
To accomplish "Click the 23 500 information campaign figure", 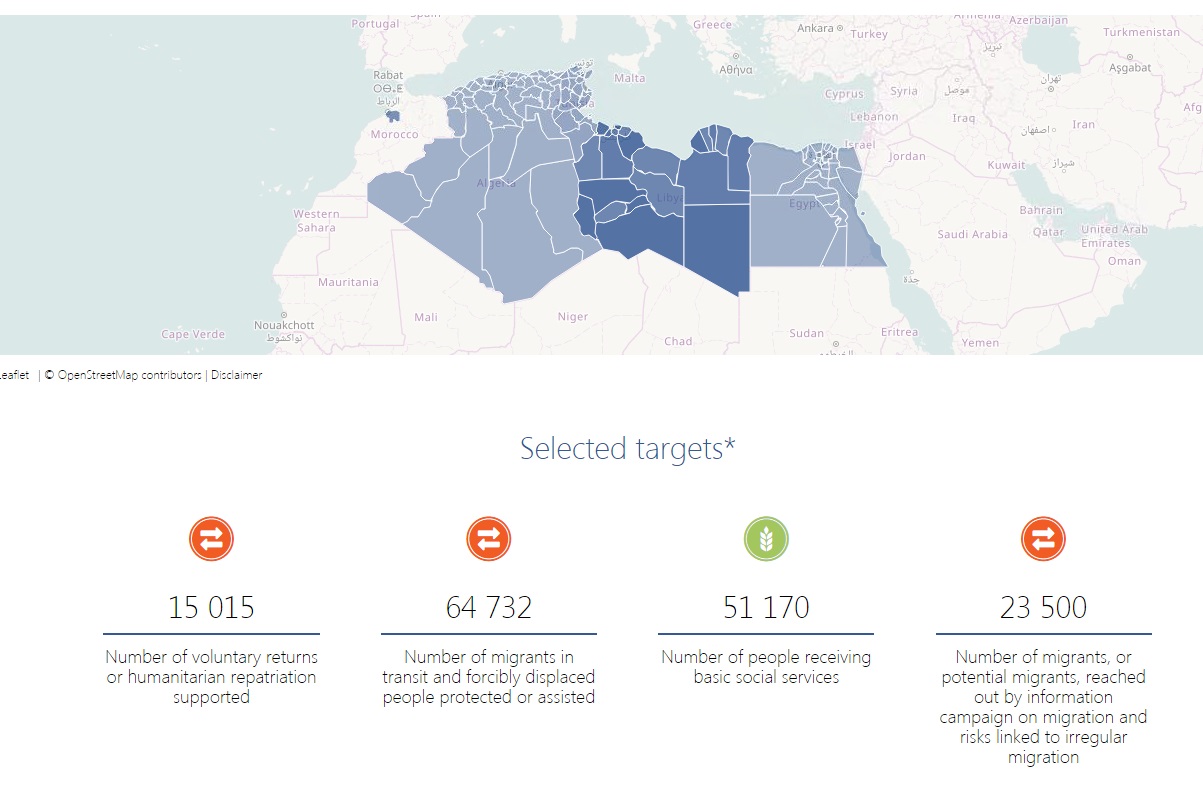I will tap(1043, 607).
